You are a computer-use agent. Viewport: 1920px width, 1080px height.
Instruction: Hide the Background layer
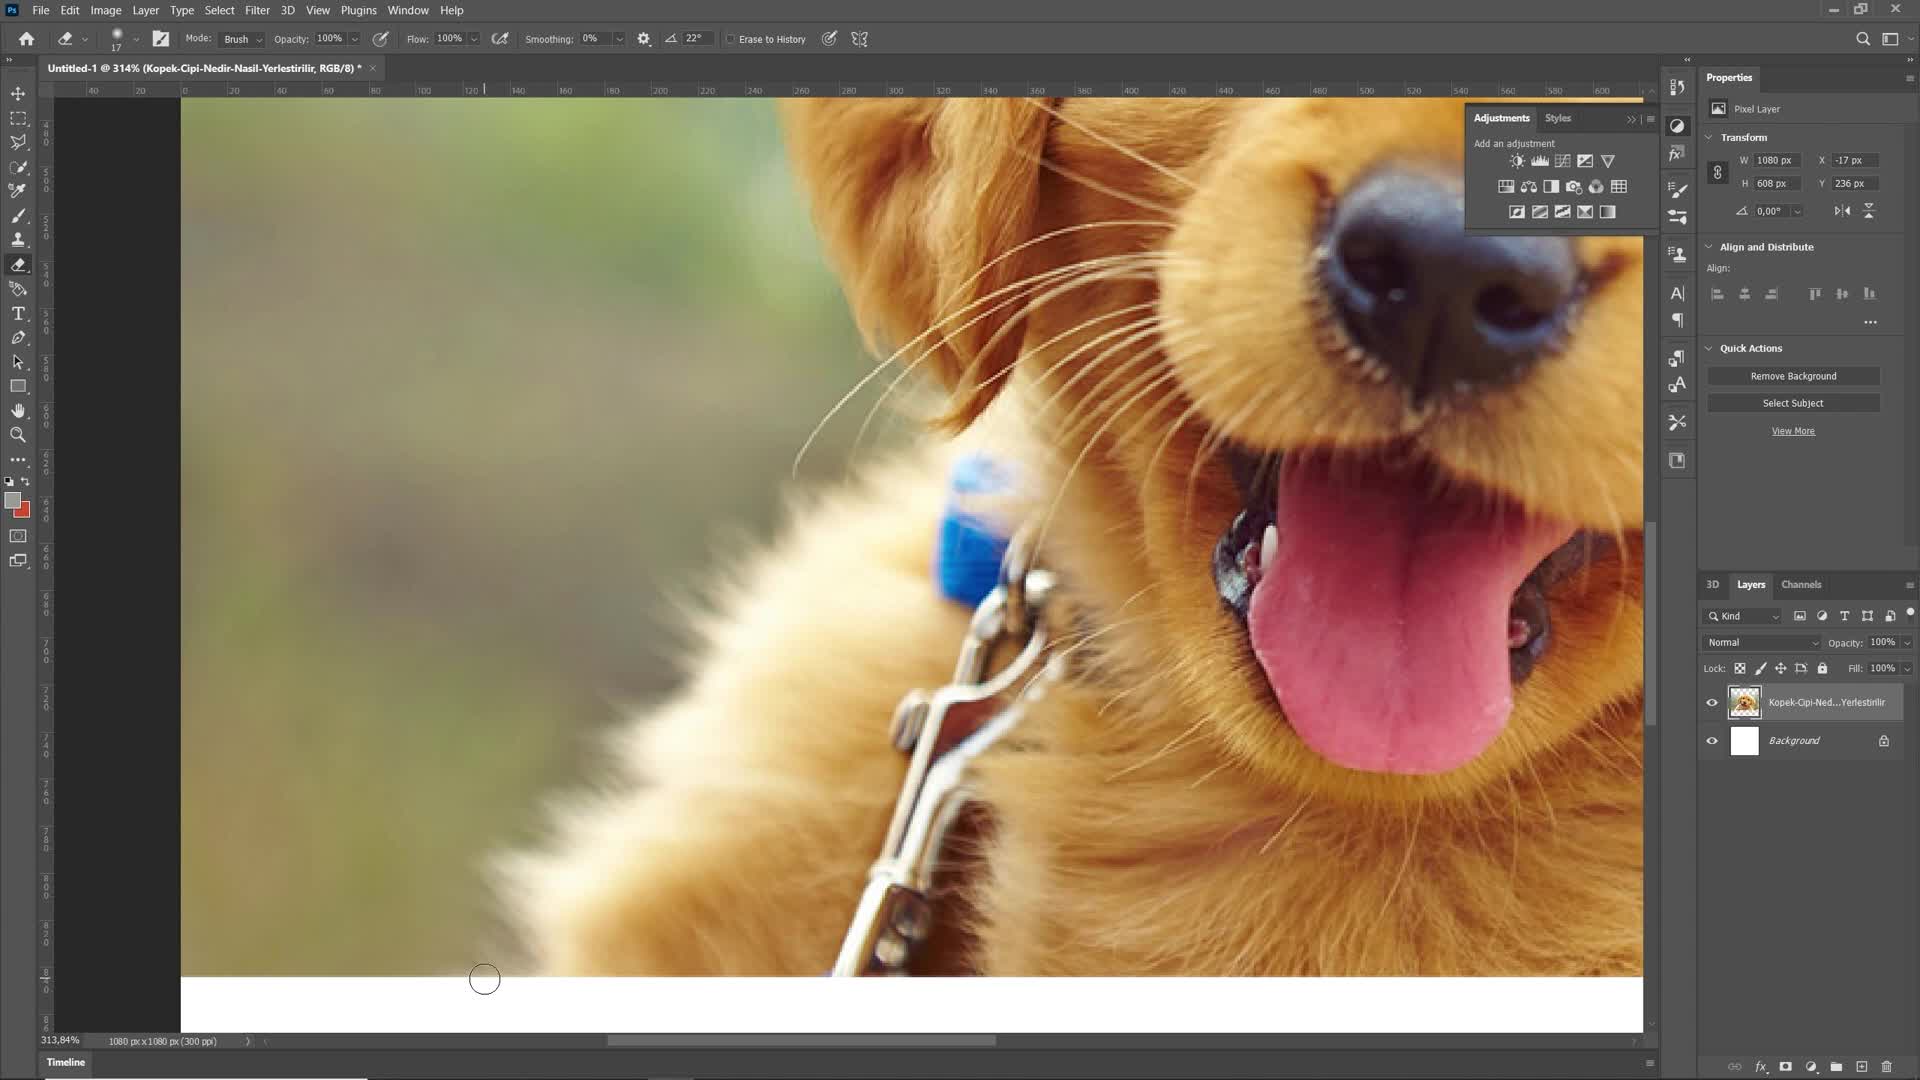click(x=1712, y=741)
